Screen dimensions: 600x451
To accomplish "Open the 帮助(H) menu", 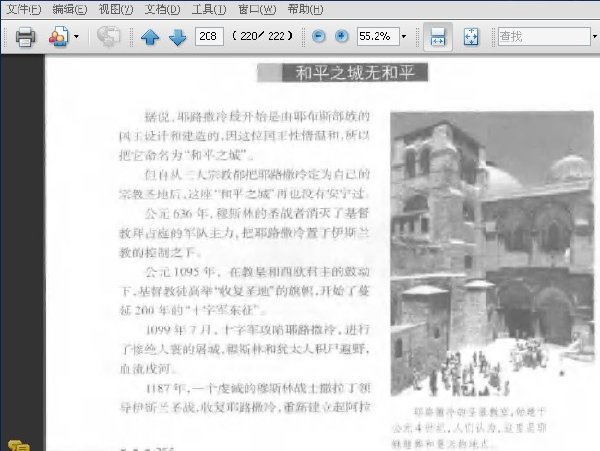I will (x=305, y=9).
